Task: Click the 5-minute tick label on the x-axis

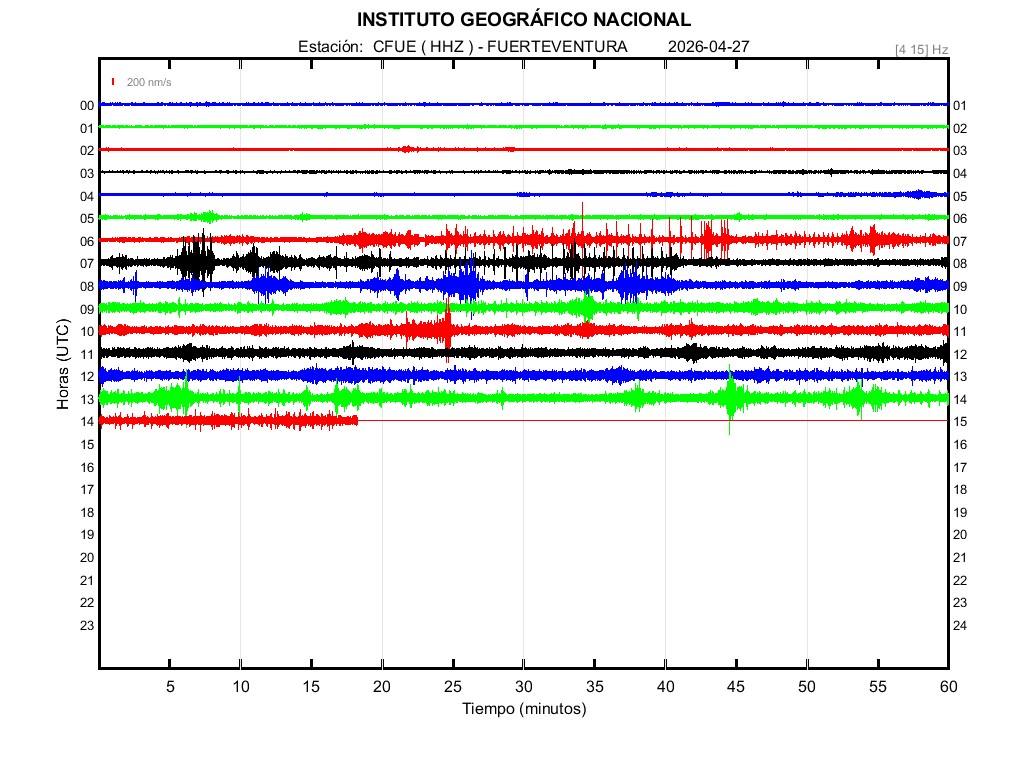Action: 170,686
